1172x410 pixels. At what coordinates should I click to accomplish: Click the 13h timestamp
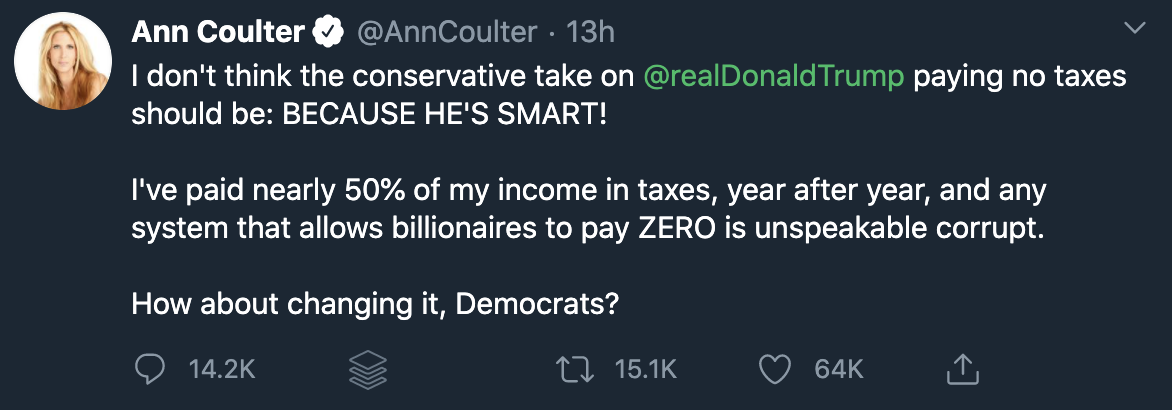pos(590,33)
